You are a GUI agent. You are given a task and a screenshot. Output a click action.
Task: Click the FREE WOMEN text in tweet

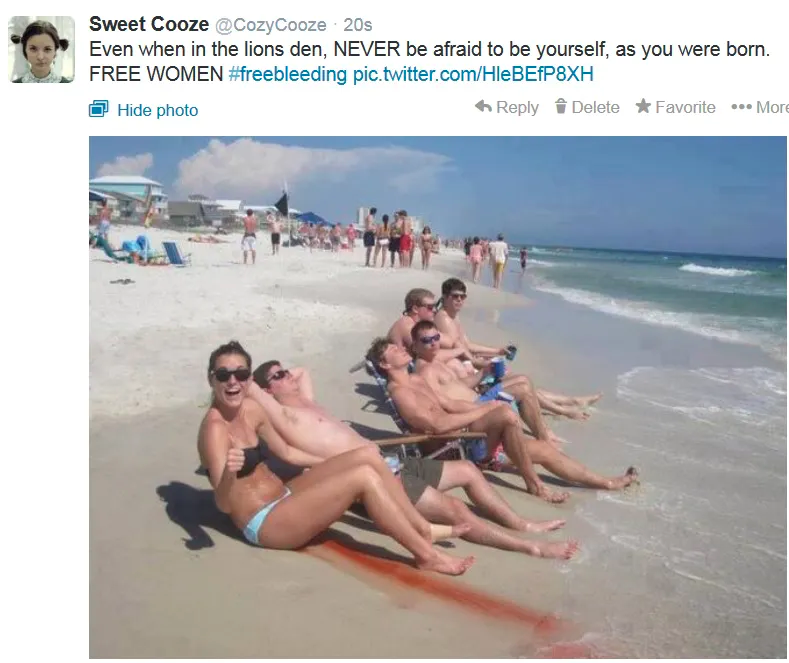point(156,74)
